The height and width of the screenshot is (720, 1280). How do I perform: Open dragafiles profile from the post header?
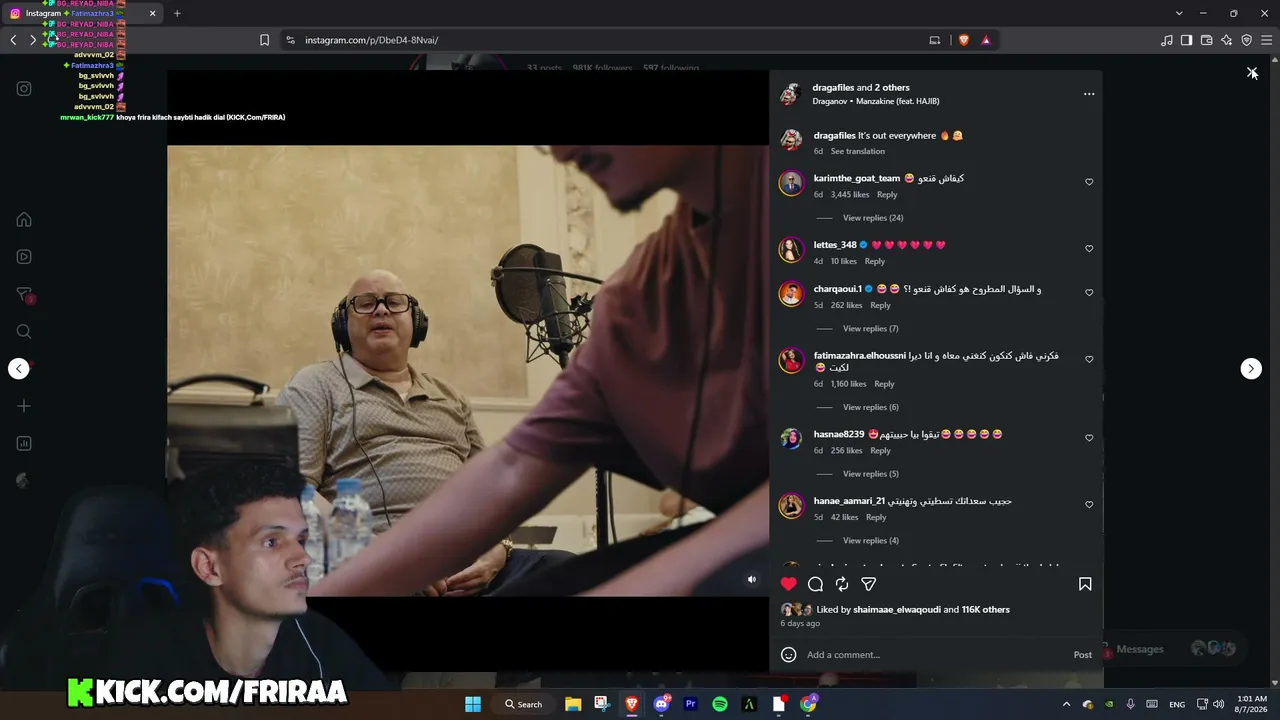point(833,88)
